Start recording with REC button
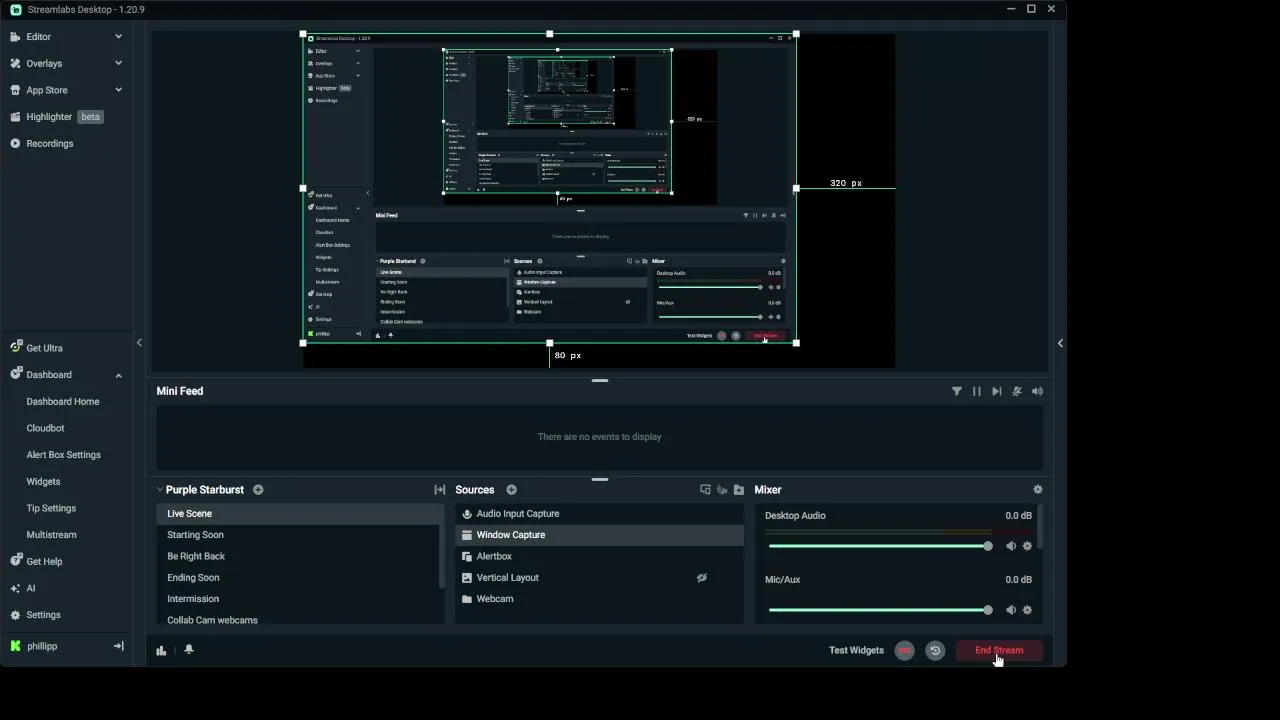The image size is (1280, 720). [x=904, y=650]
